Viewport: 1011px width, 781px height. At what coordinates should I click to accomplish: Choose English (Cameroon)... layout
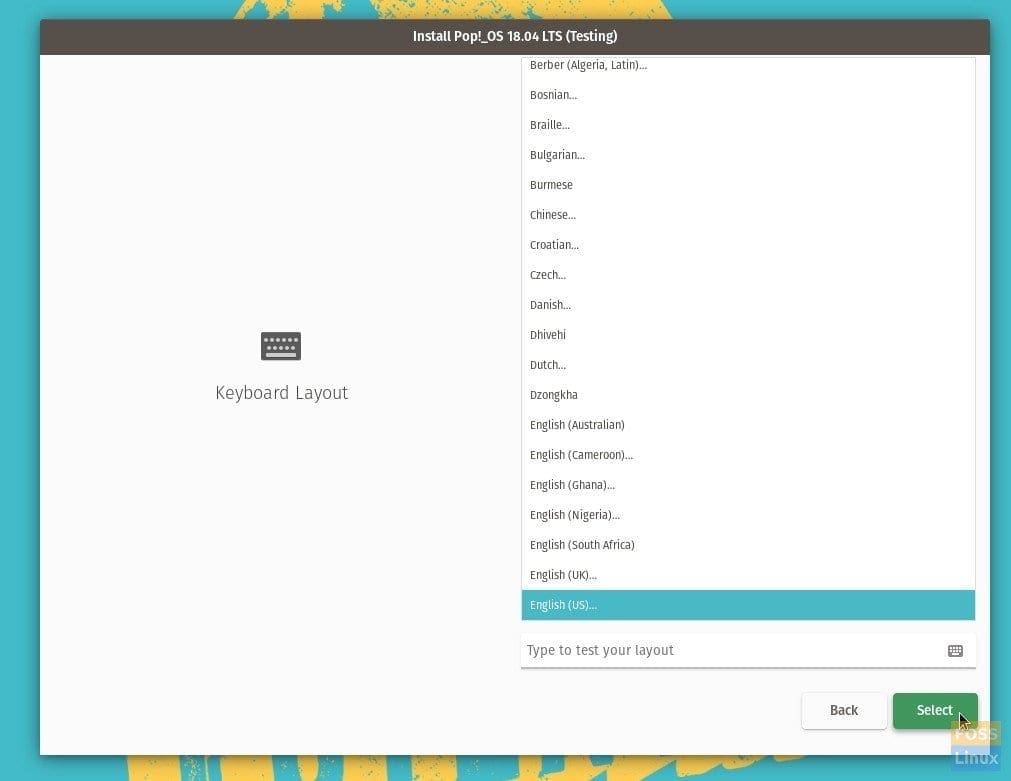748,455
